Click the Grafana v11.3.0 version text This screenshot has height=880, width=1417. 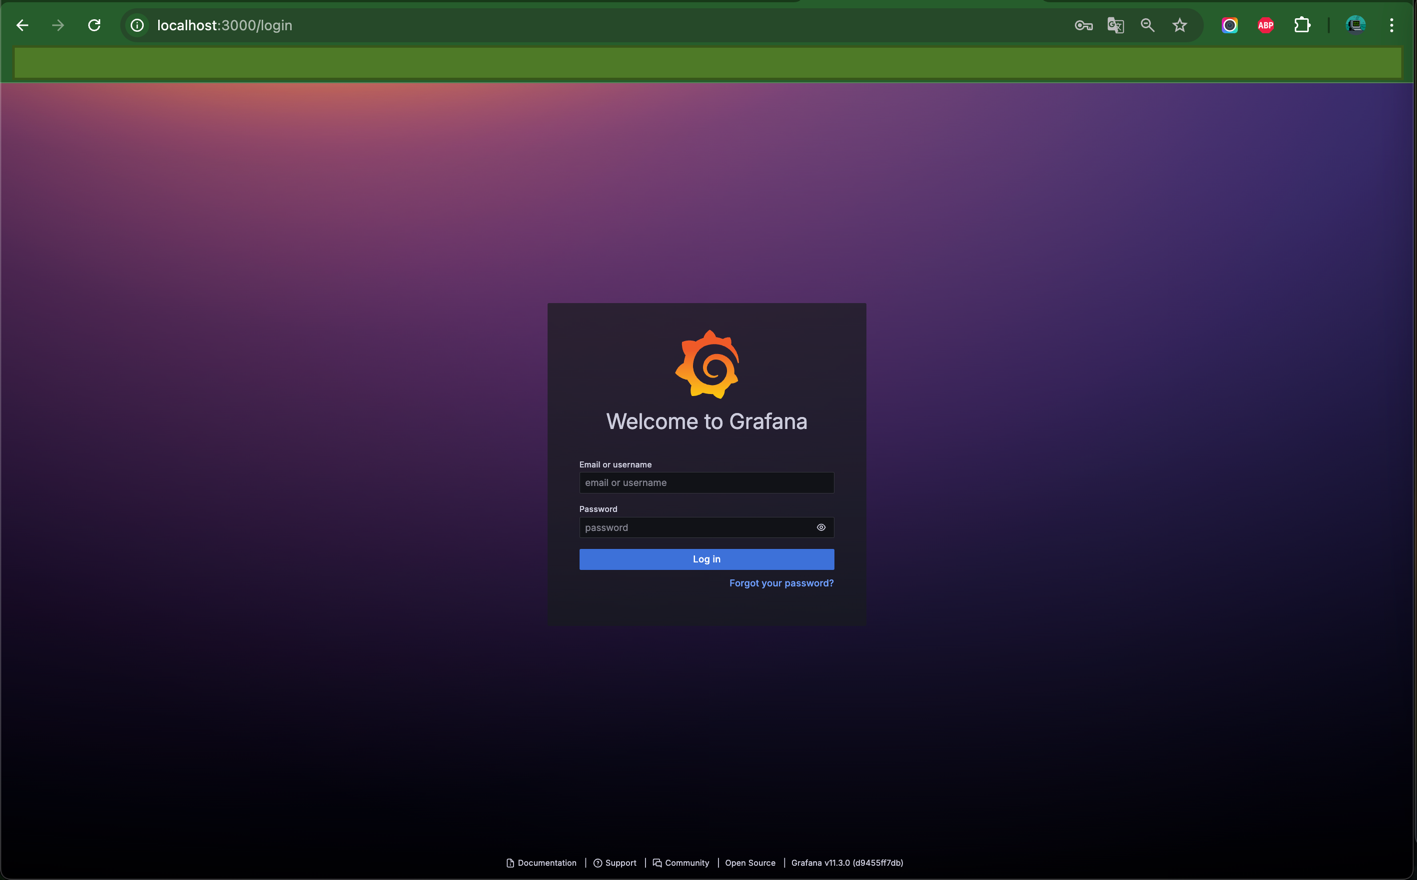(847, 863)
